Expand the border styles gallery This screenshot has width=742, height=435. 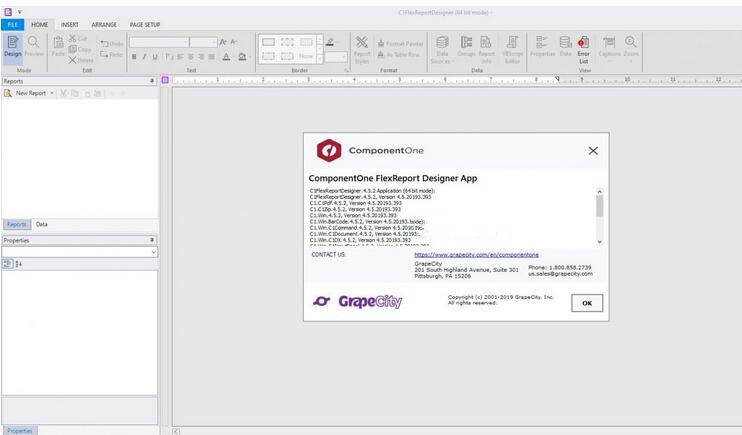(320, 59)
